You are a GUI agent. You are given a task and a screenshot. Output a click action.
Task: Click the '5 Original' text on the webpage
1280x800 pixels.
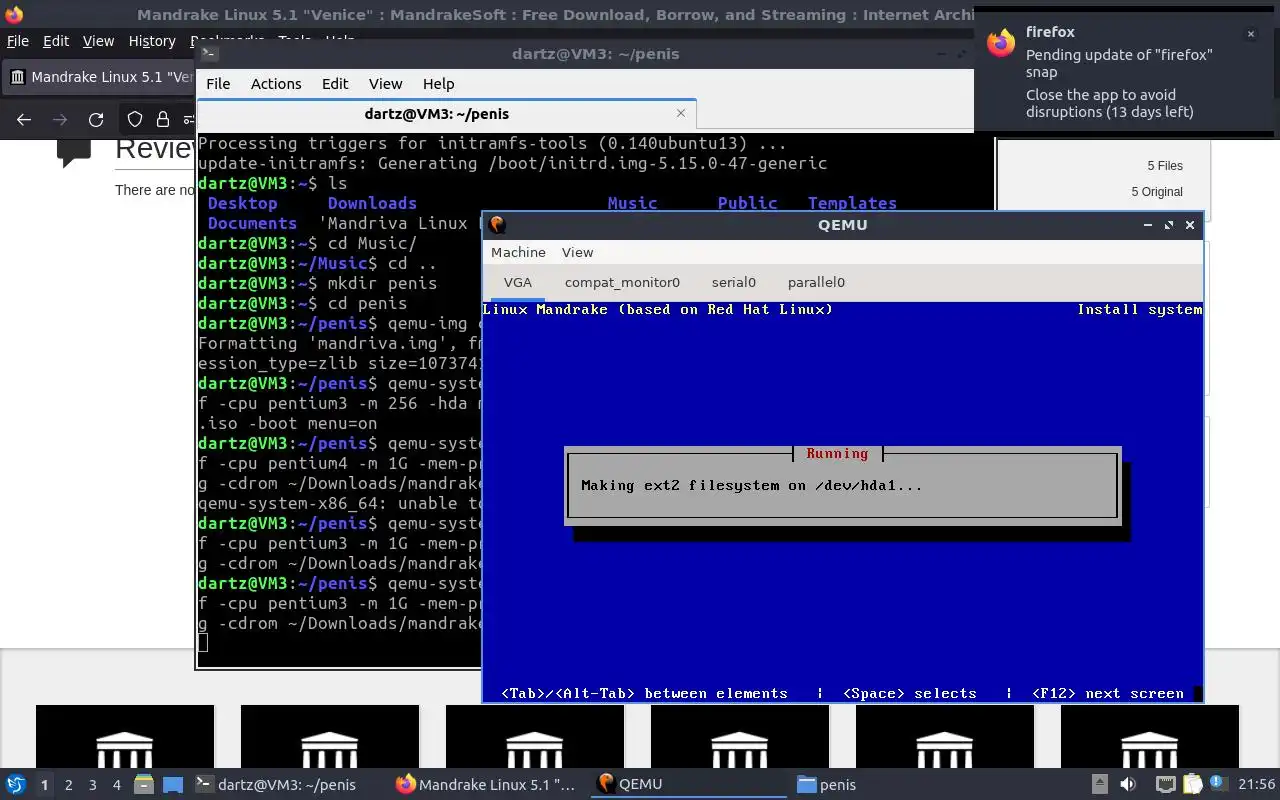click(1157, 192)
